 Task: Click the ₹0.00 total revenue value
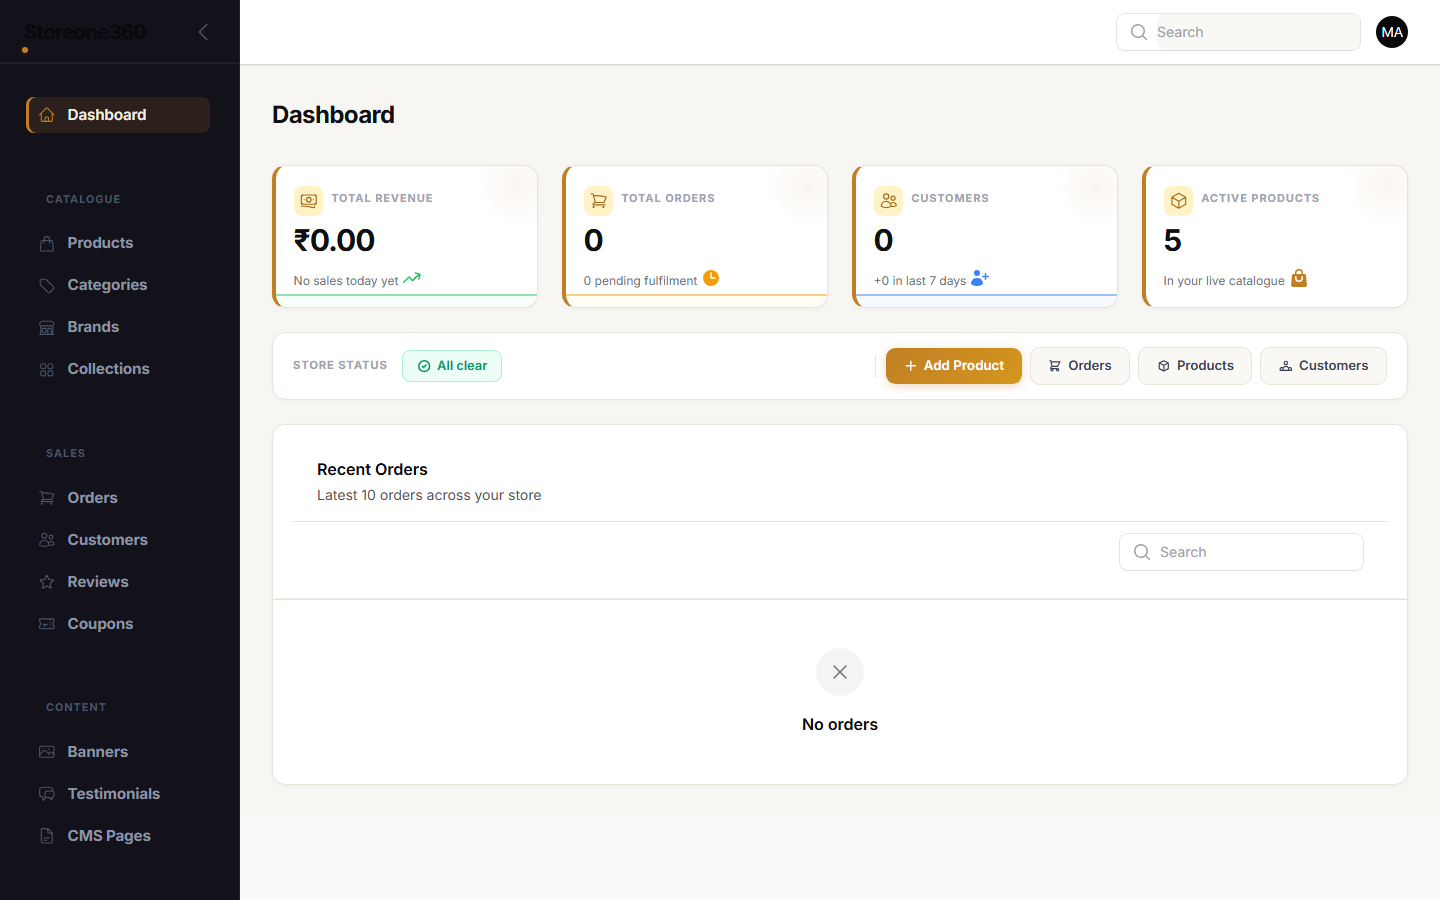(334, 240)
